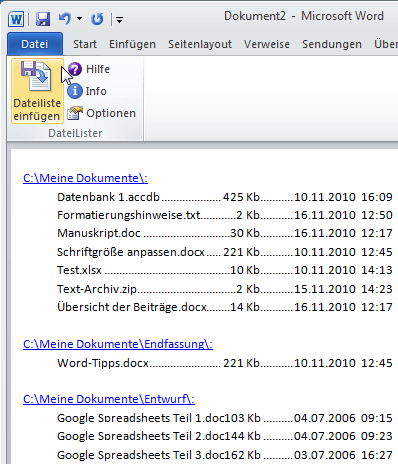Click the Word application icon in title bar
Screen dimensions: 398x464
pos(16,19)
